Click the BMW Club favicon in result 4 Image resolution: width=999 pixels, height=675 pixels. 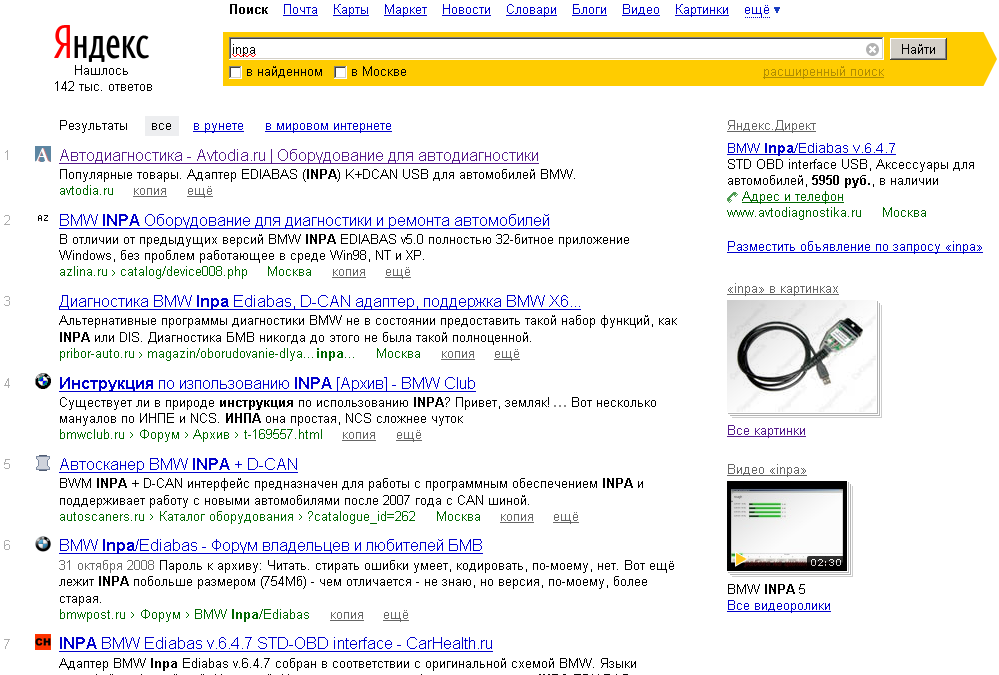[43, 381]
